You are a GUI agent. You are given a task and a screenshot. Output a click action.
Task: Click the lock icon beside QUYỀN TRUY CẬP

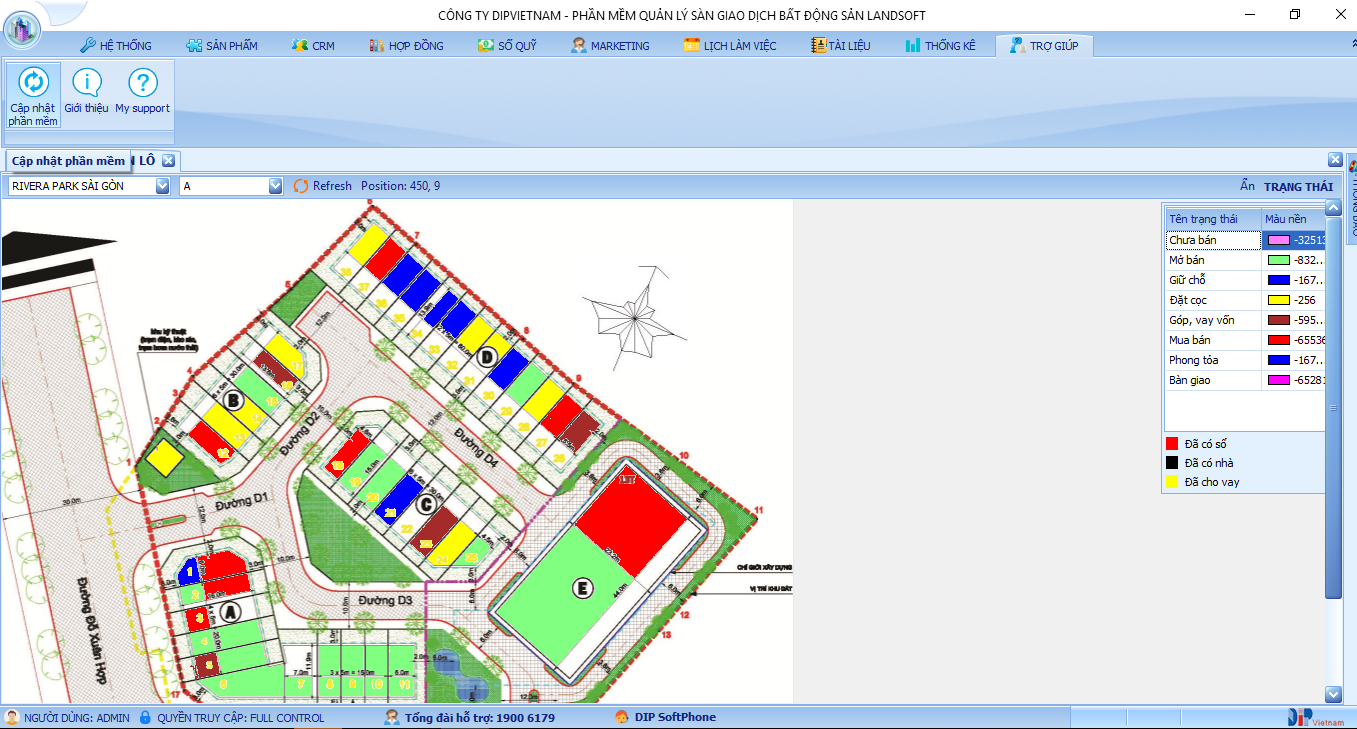click(x=145, y=717)
